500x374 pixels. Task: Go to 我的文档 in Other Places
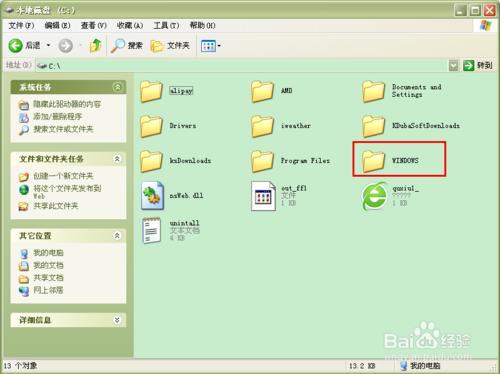48,266
